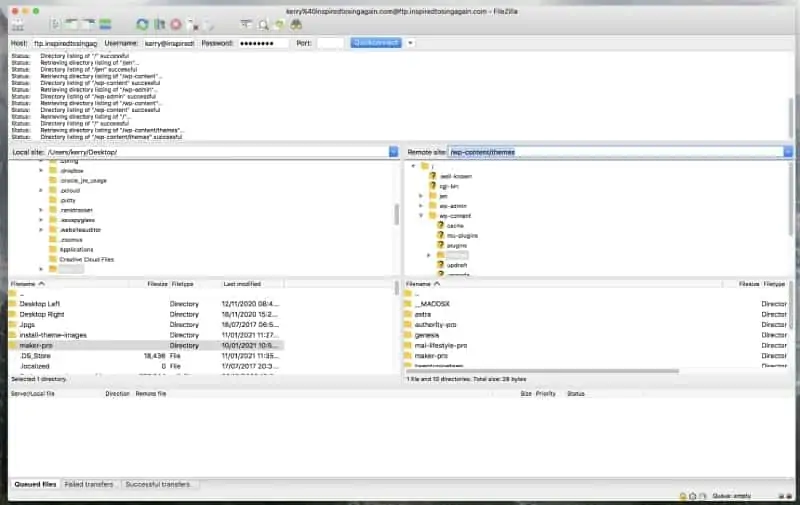Click the process queue toolbar icon

coord(159,24)
